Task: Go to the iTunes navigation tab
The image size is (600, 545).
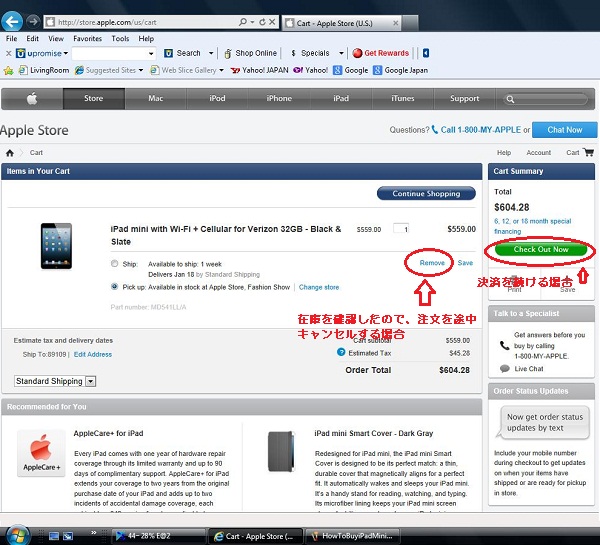Action: point(403,98)
